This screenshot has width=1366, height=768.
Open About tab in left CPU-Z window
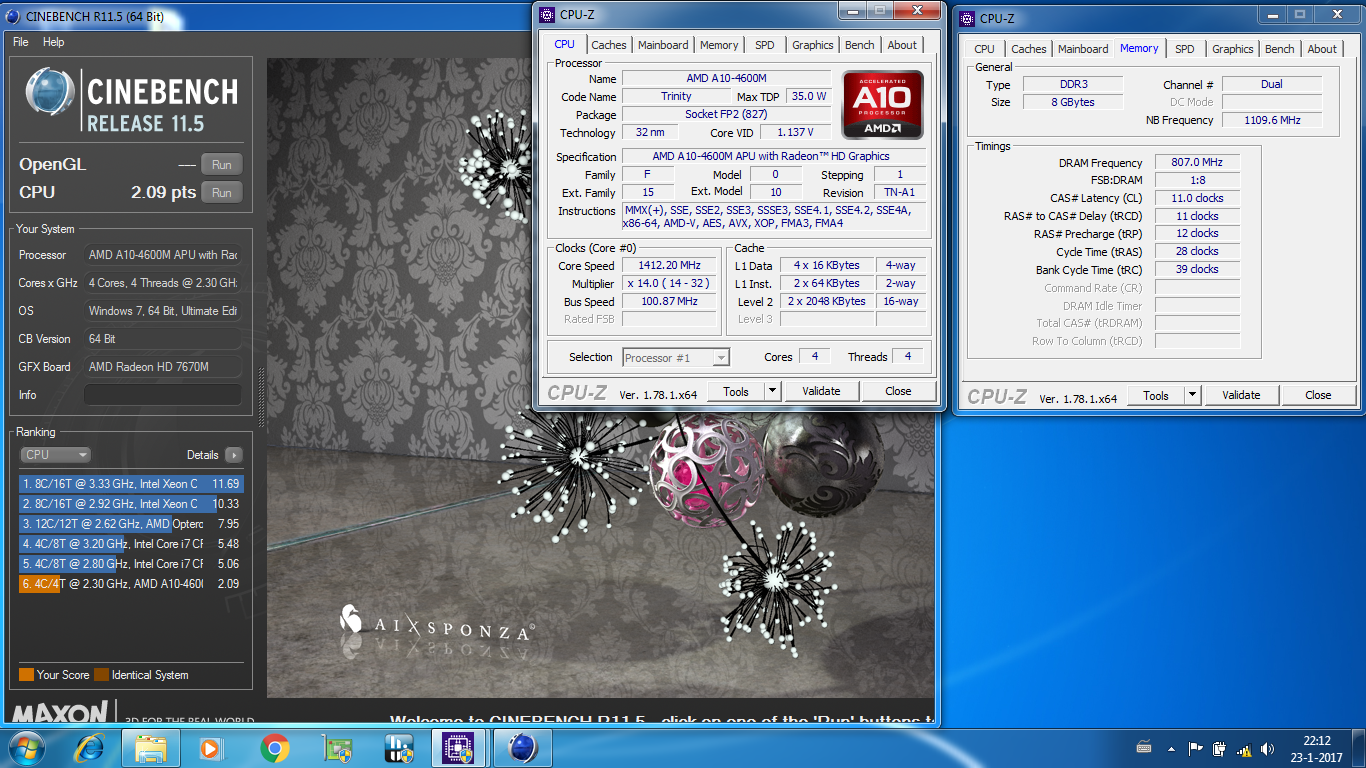tap(902, 45)
